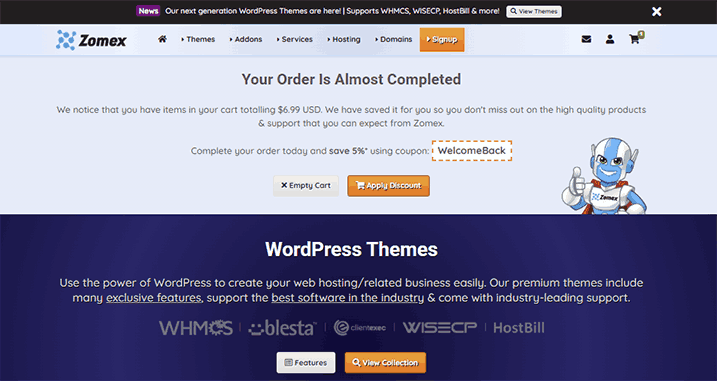Viewport: 717px width, 381px height.
Task: Open the home page icon
Action: click(x=162, y=39)
